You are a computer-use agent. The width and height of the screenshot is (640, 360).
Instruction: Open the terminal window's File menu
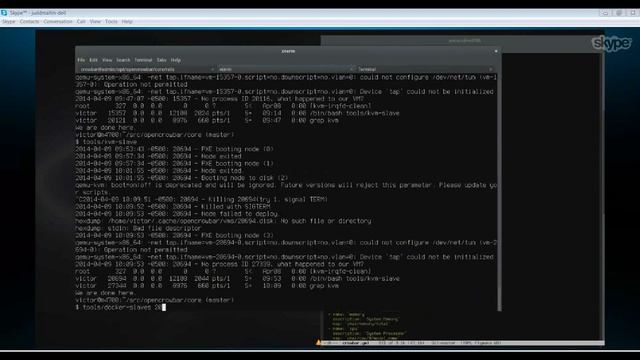(x=81, y=60)
